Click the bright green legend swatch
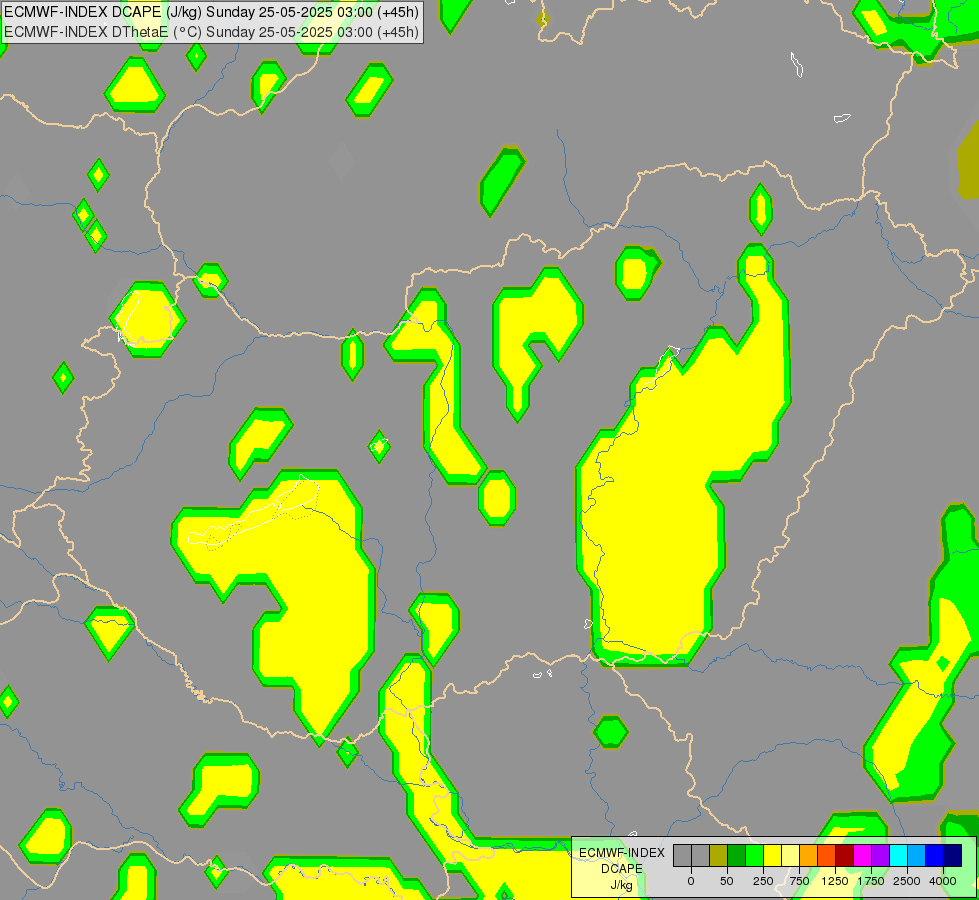979x900 pixels. (755, 856)
